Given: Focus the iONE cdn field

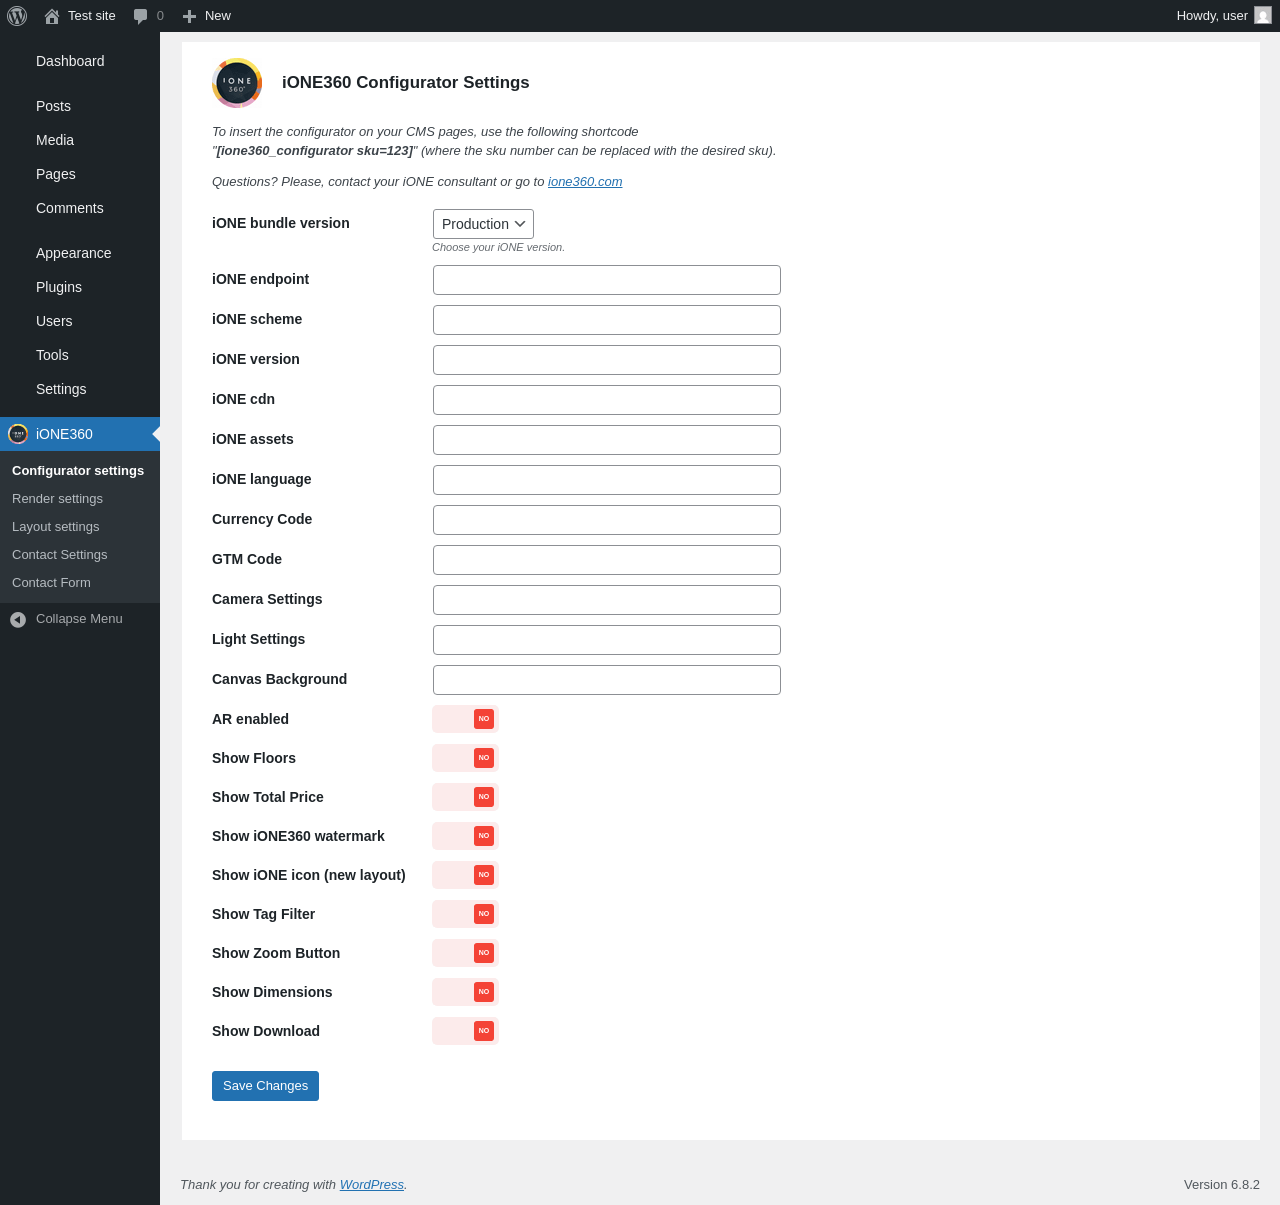Looking at the screenshot, I should tap(607, 400).
